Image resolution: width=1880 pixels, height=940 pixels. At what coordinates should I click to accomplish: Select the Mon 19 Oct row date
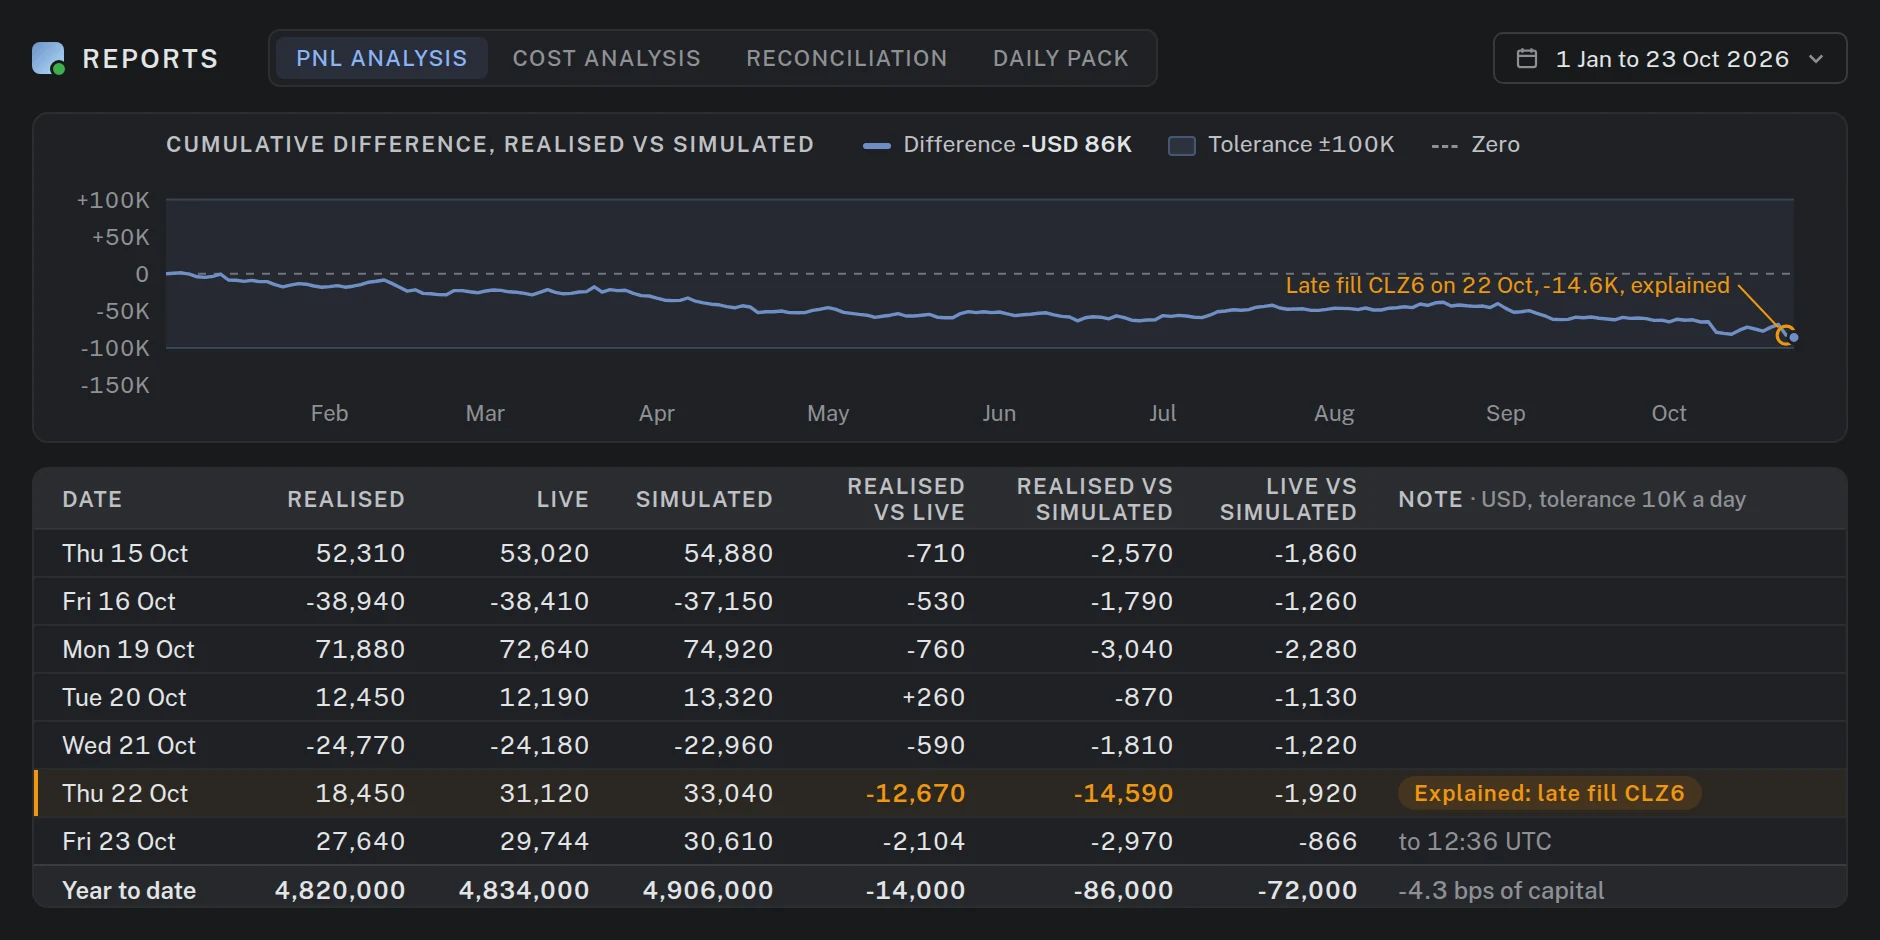(x=128, y=649)
